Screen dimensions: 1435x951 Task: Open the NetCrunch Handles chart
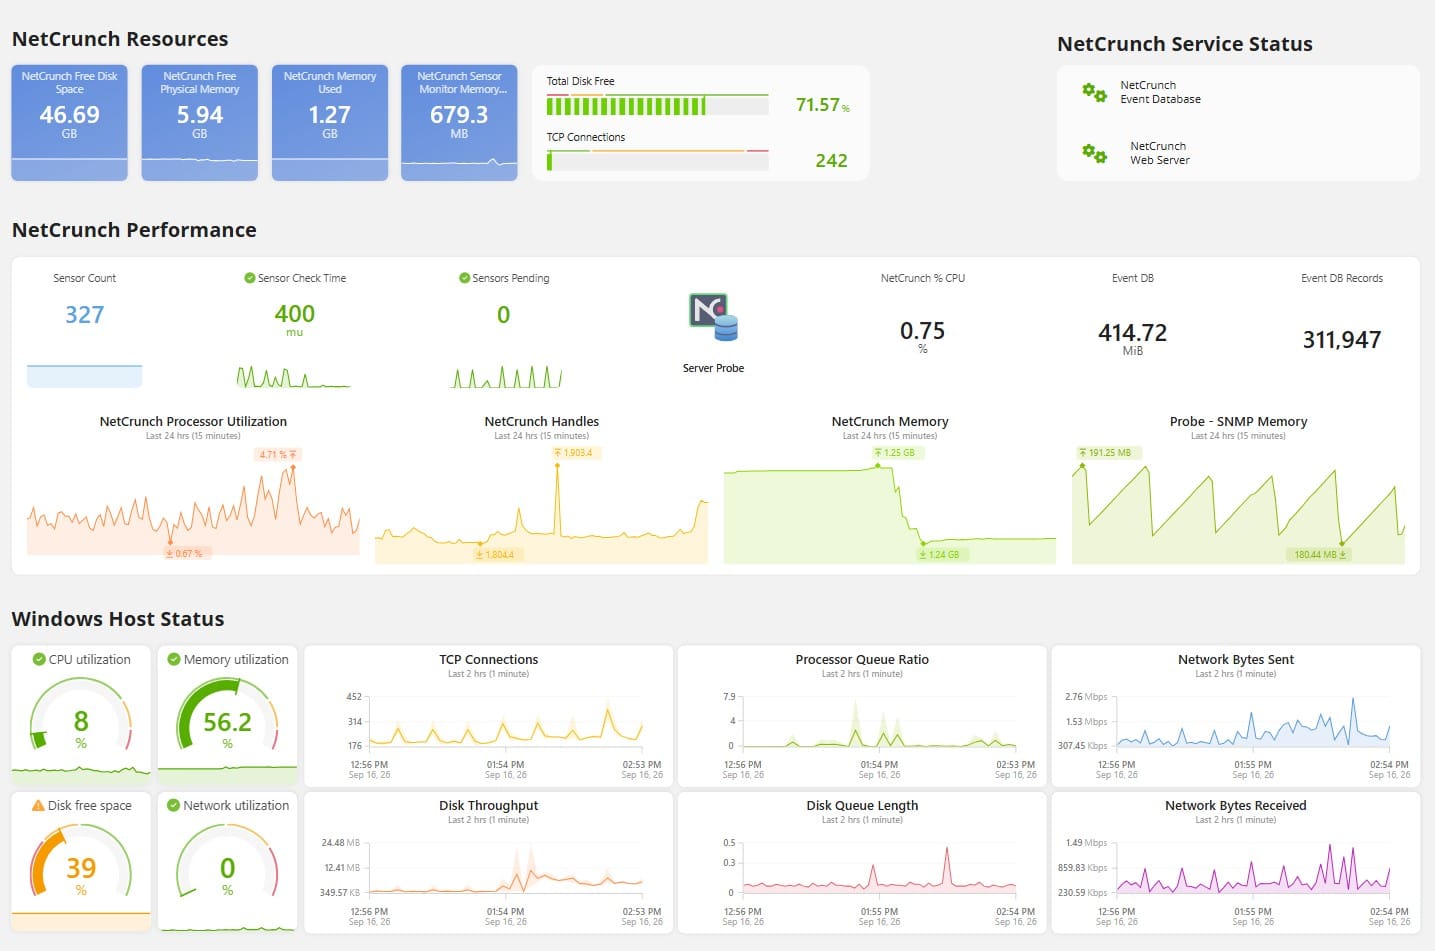tap(541, 490)
